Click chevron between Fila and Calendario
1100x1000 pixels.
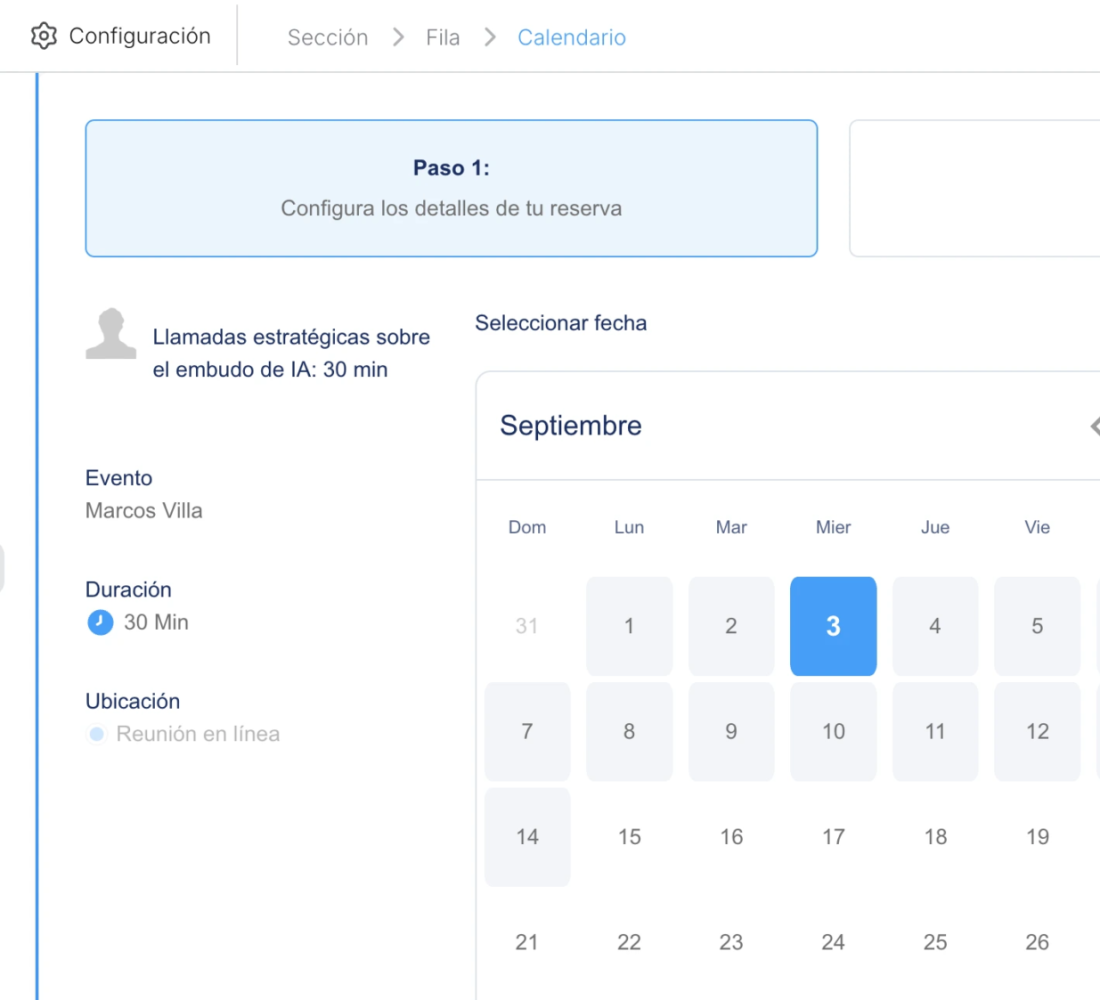click(x=489, y=38)
